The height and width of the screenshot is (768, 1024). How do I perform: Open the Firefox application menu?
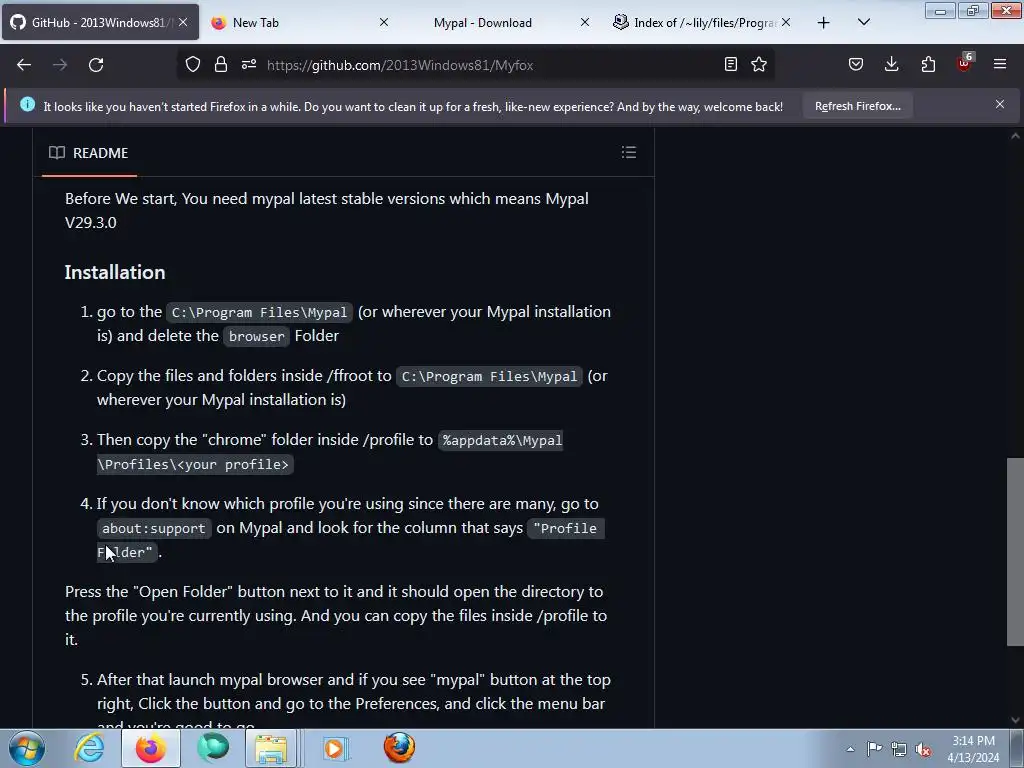point(1000,64)
